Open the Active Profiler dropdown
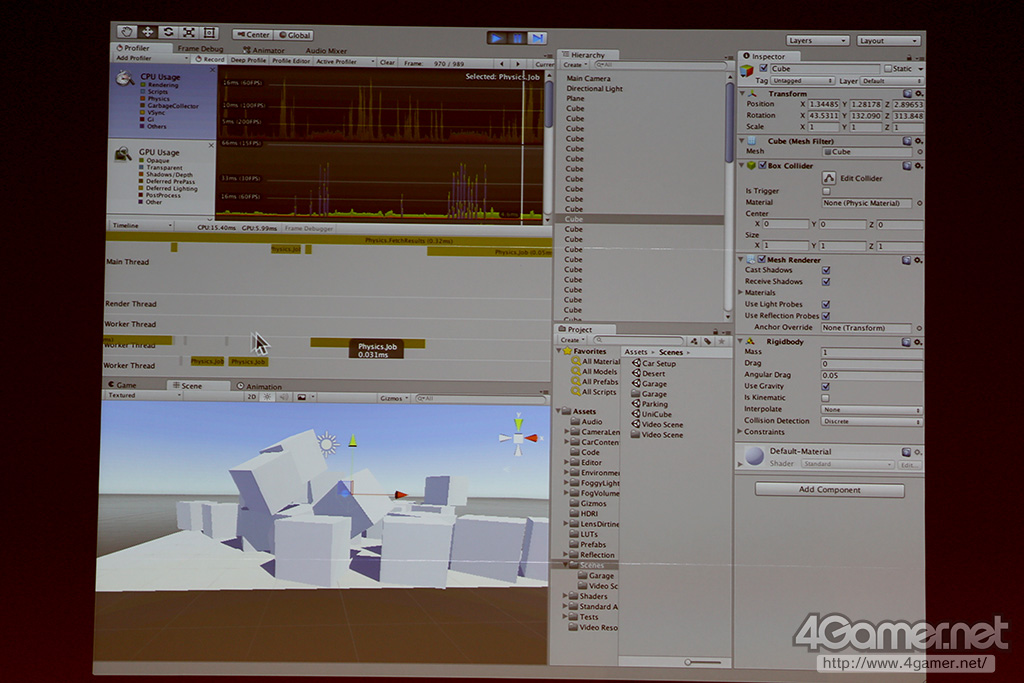The width and height of the screenshot is (1024, 683). tap(345, 61)
